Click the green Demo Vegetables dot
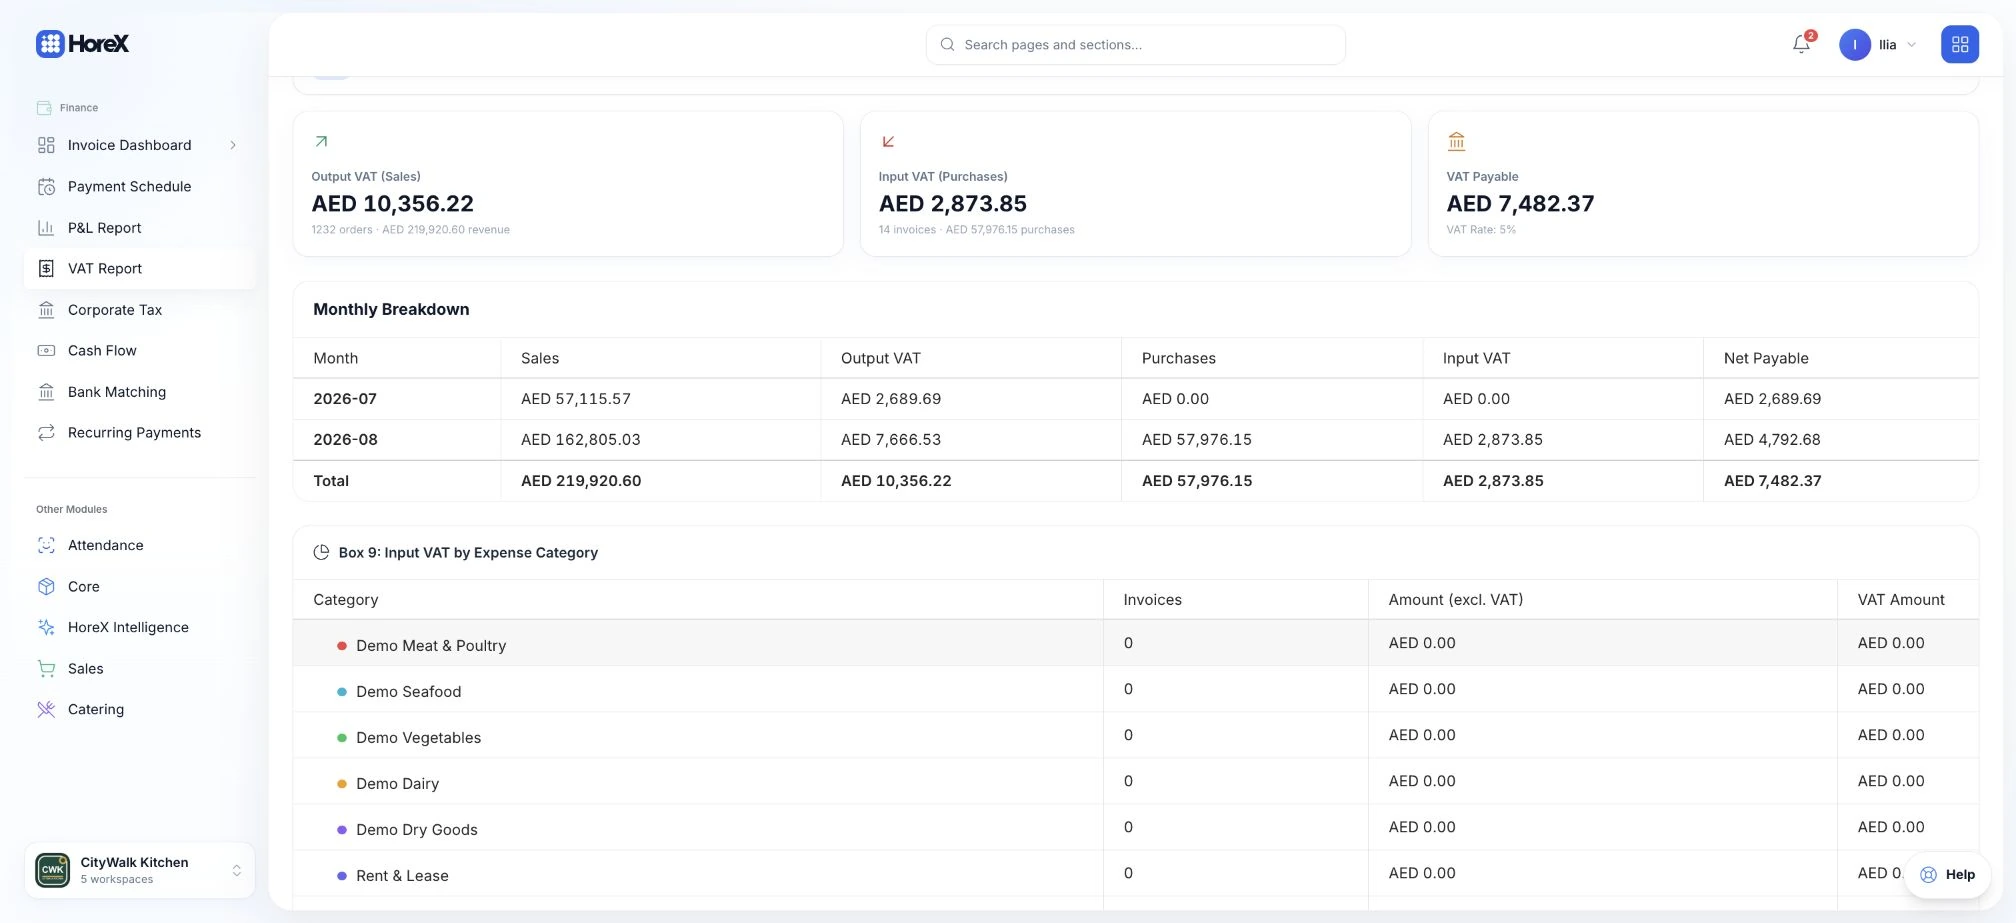Image resolution: width=2016 pixels, height=923 pixels. [x=342, y=738]
